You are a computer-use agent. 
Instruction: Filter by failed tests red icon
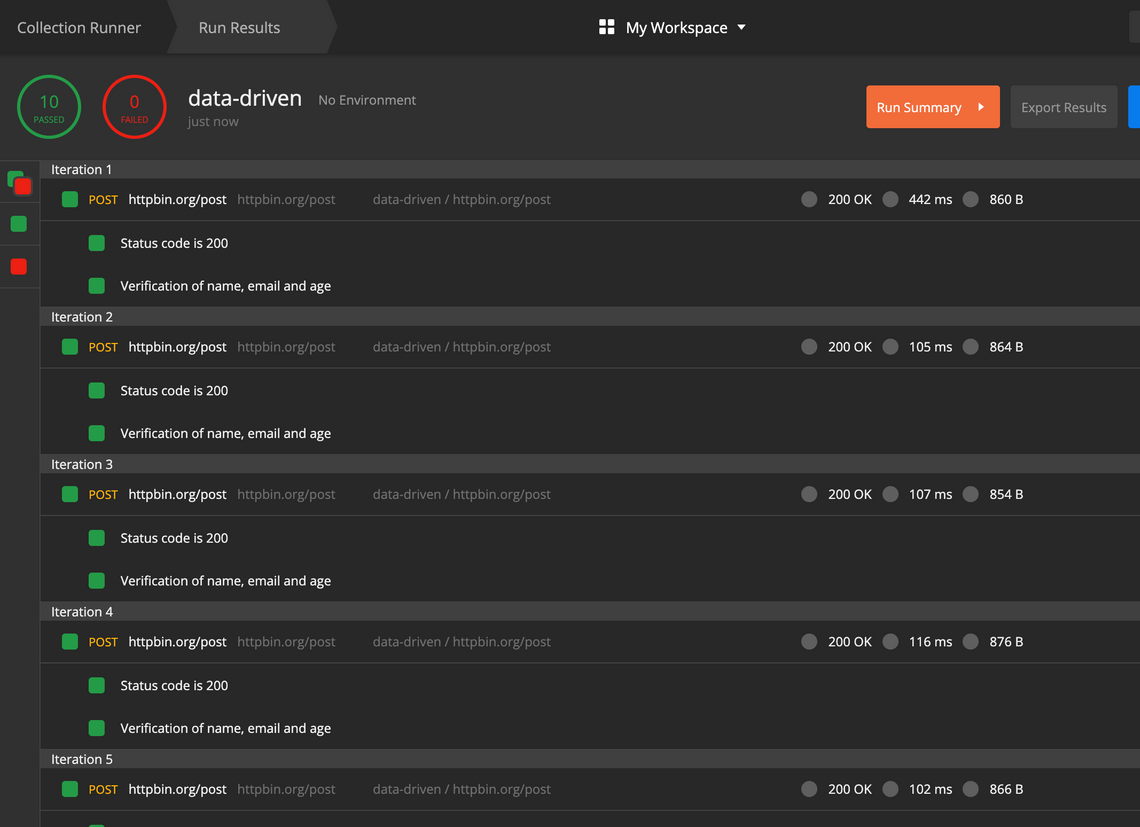18,267
